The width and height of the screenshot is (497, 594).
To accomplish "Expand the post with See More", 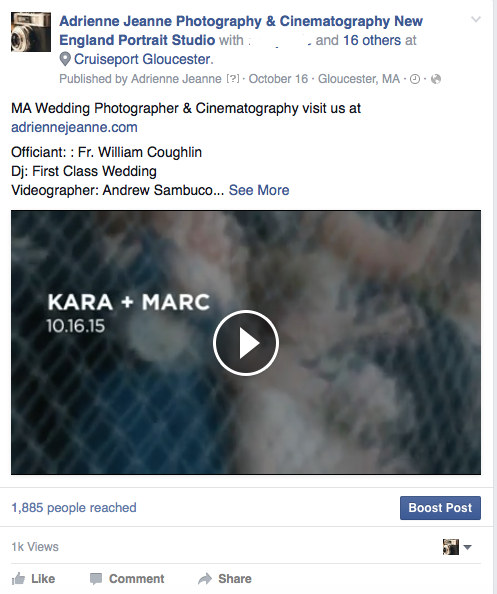I will [x=259, y=190].
